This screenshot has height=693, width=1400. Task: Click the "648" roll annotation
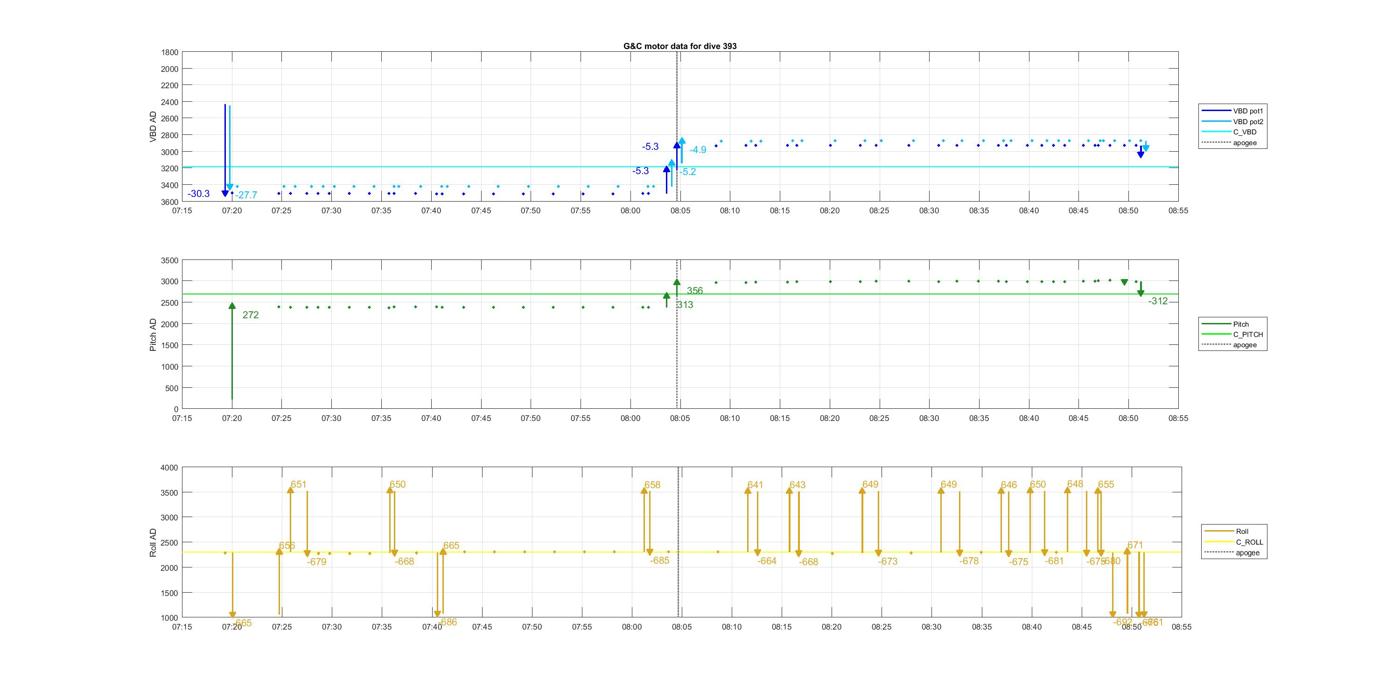[1075, 484]
